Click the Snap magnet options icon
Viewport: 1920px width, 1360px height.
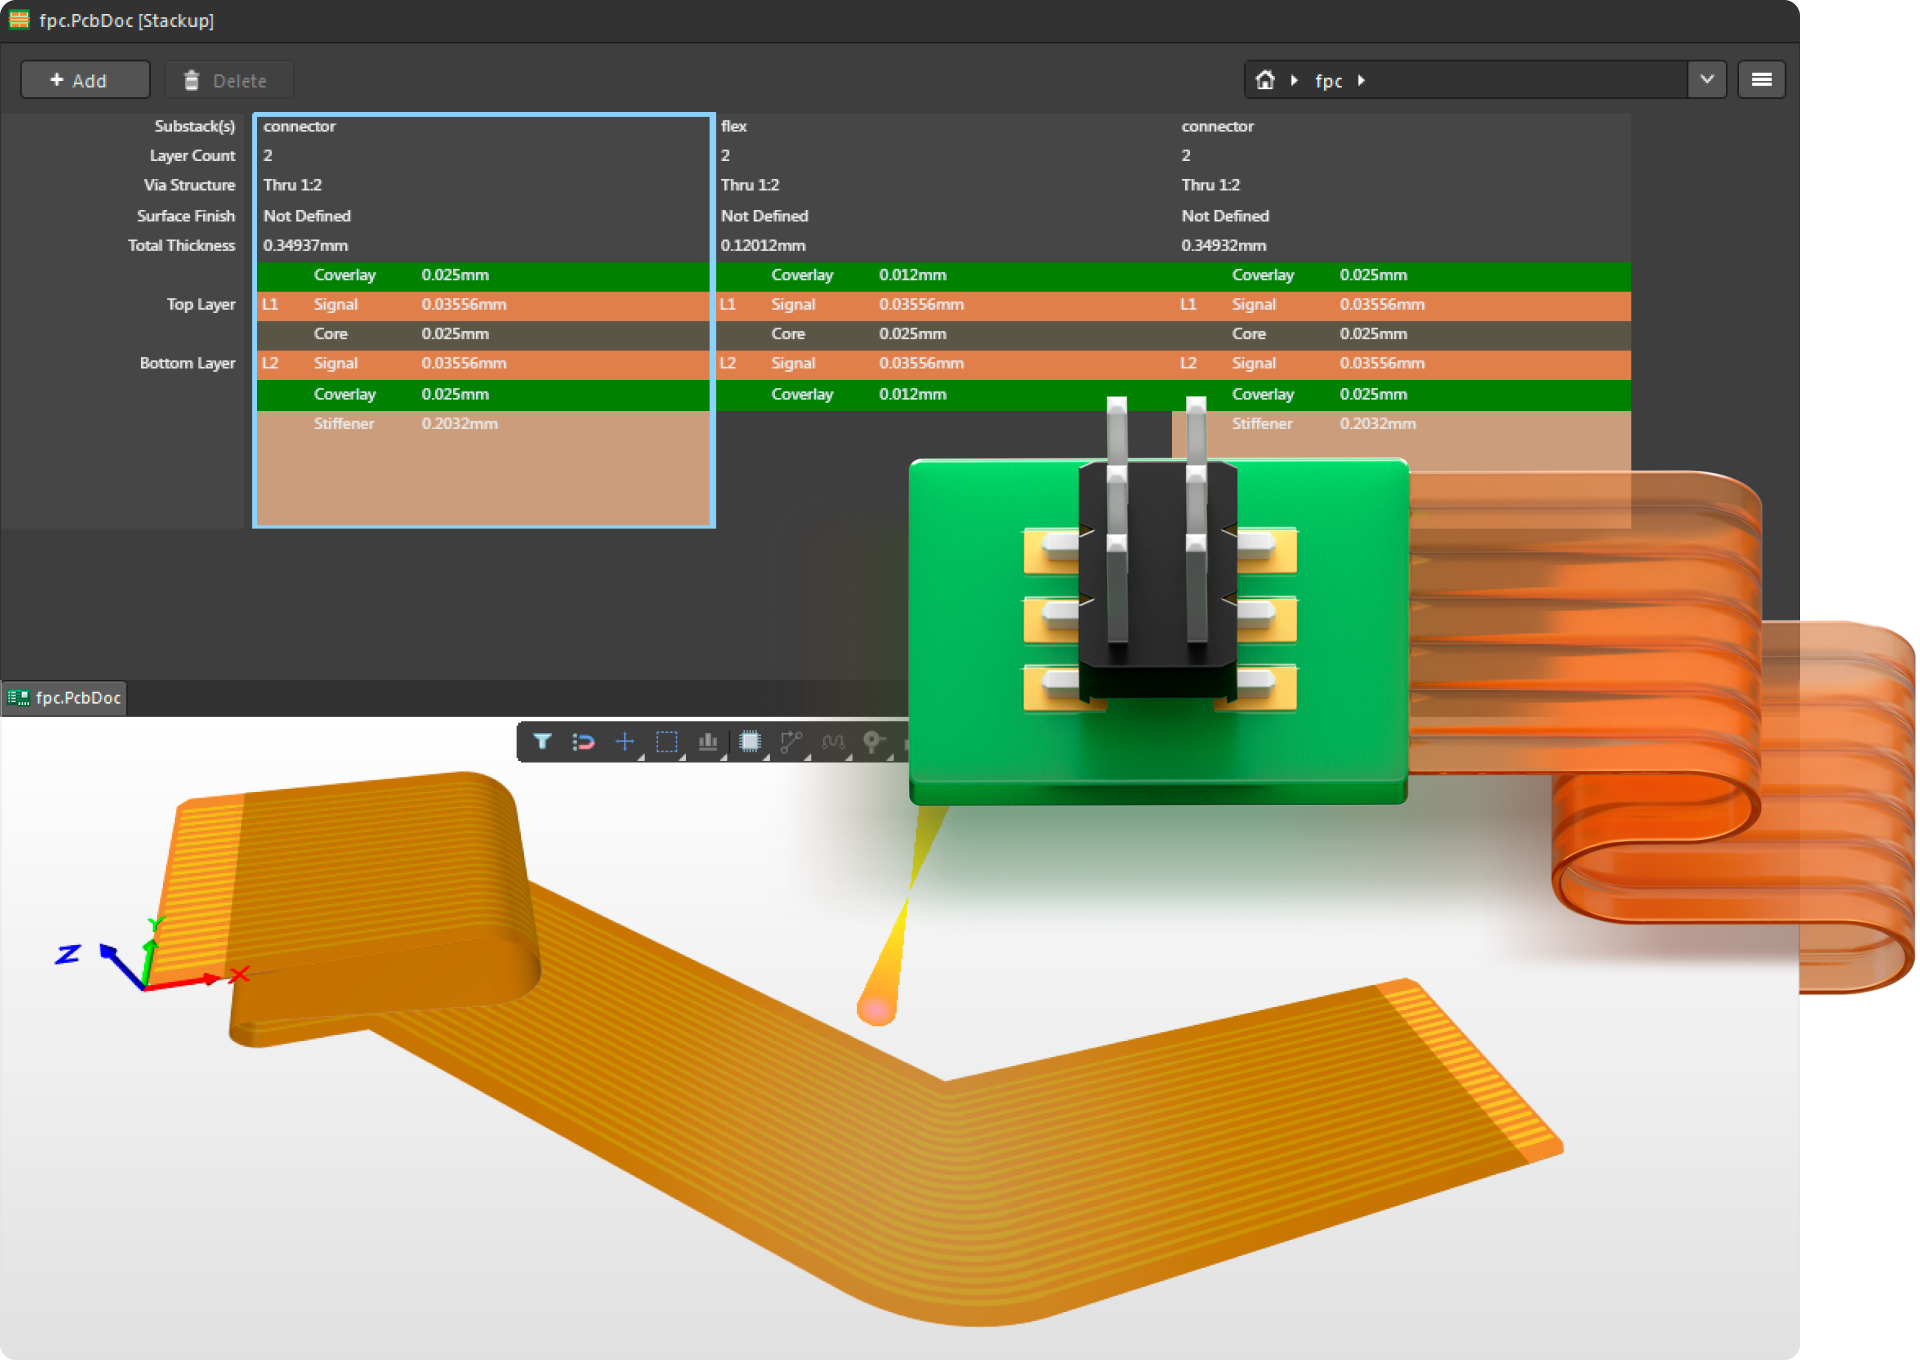pyautogui.click(x=583, y=742)
